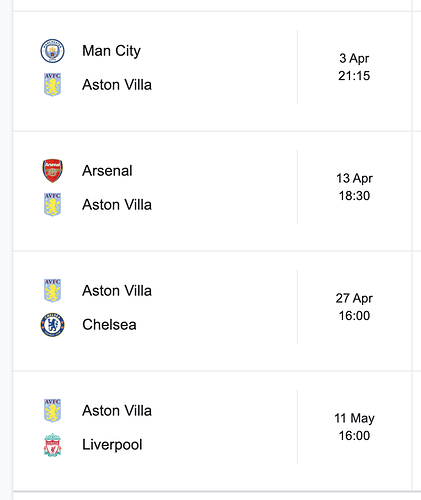The height and width of the screenshot is (500, 421).
Task: Click Aston Villa crest in Liverpool fixture
Action: coord(52,411)
